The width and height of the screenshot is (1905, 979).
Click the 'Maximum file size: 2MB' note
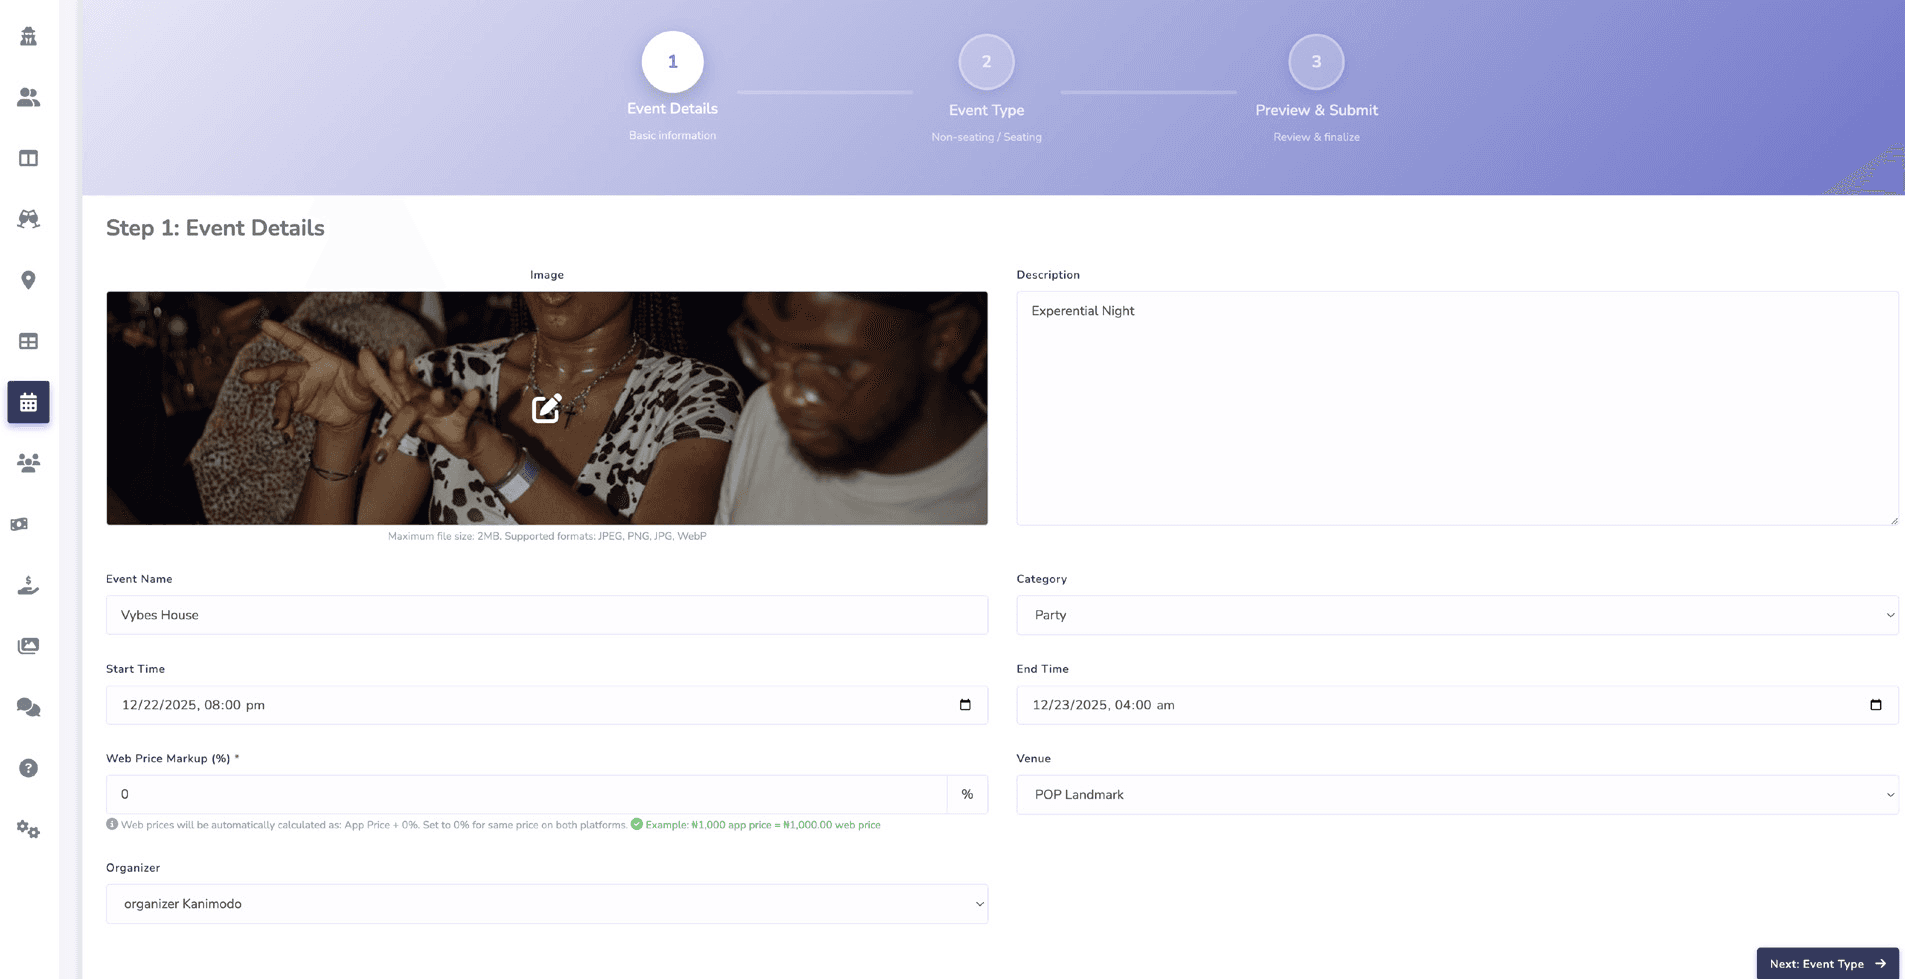pyautogui.click(x=547, y=536)
